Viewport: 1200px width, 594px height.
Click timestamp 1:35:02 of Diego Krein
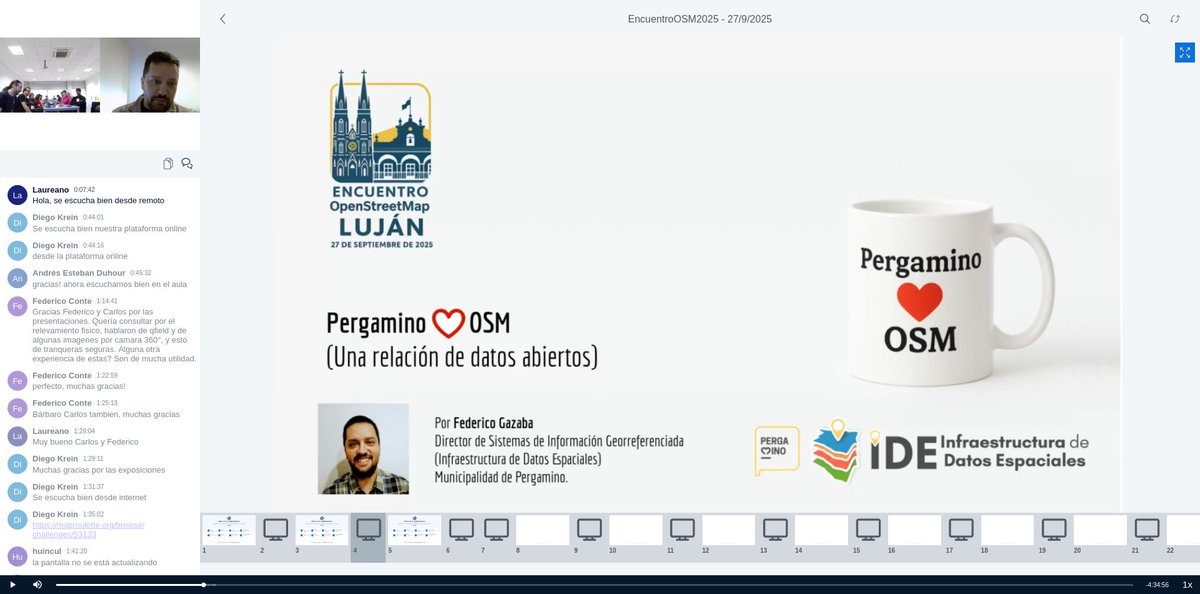click(93, 514)
